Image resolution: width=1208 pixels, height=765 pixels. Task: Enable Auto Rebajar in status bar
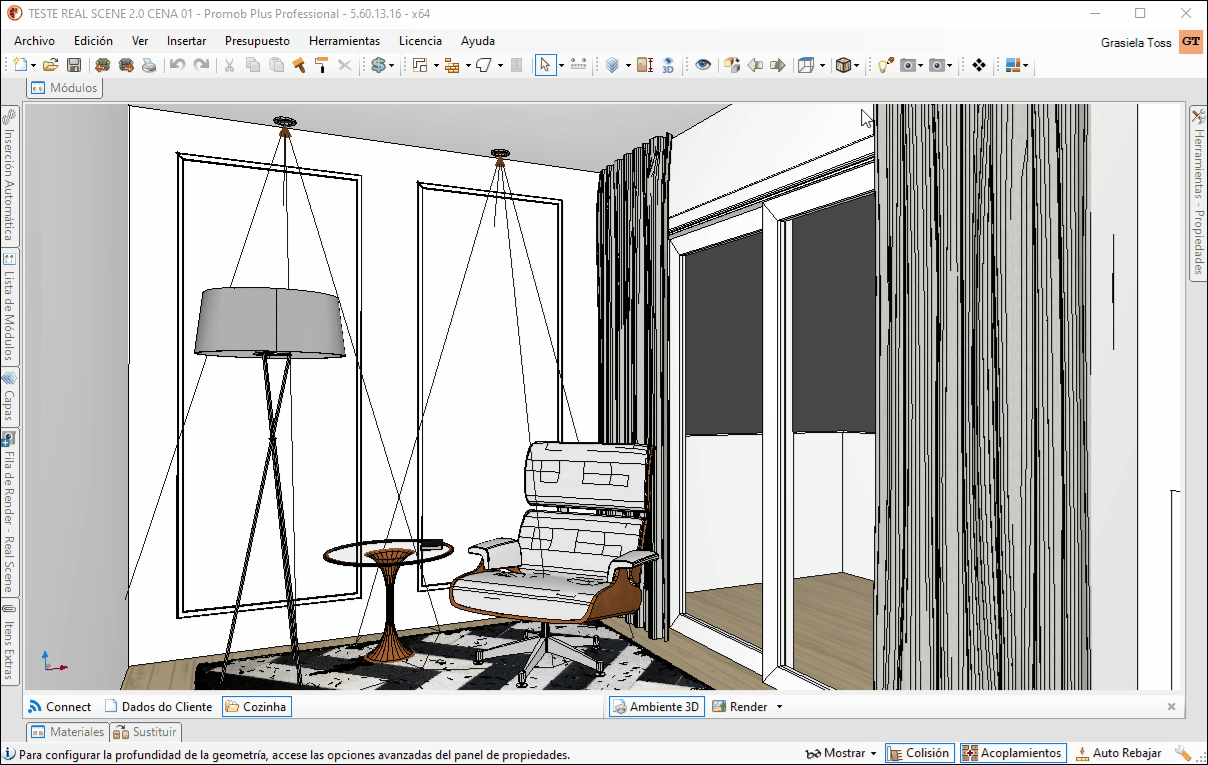pos(1118,753)
